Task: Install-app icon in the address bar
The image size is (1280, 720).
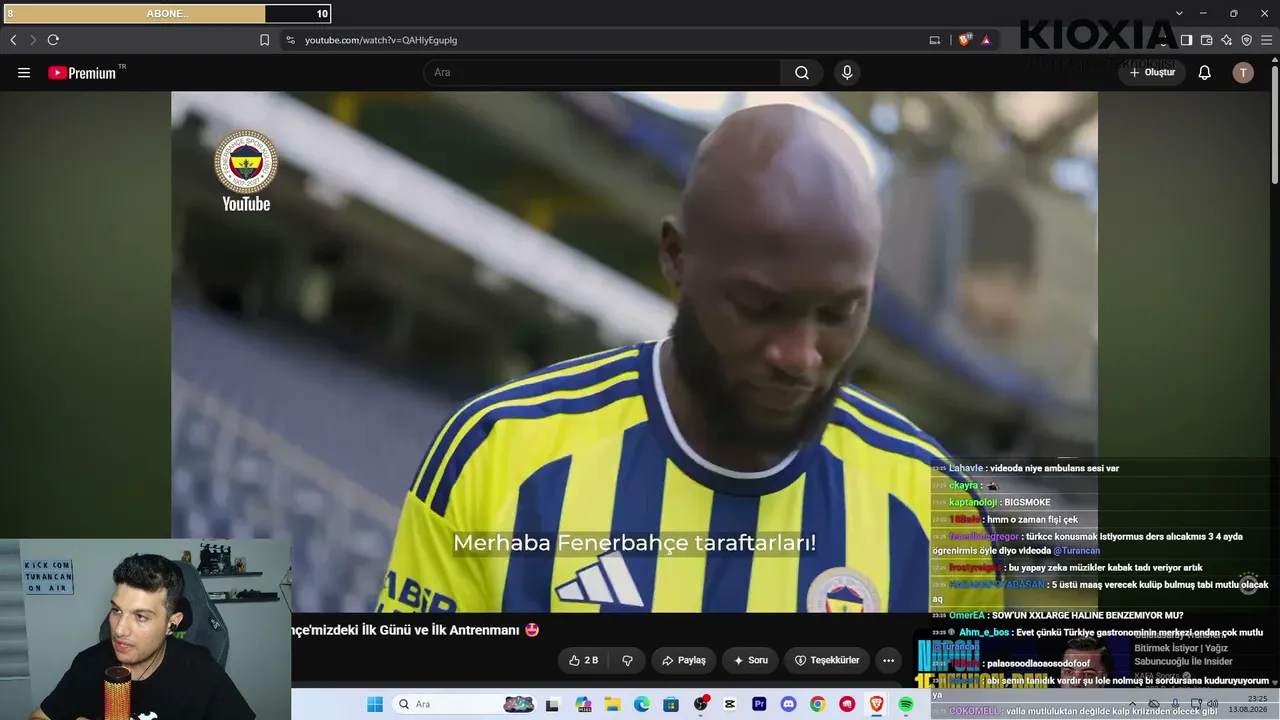Action: tap(935, 40)
